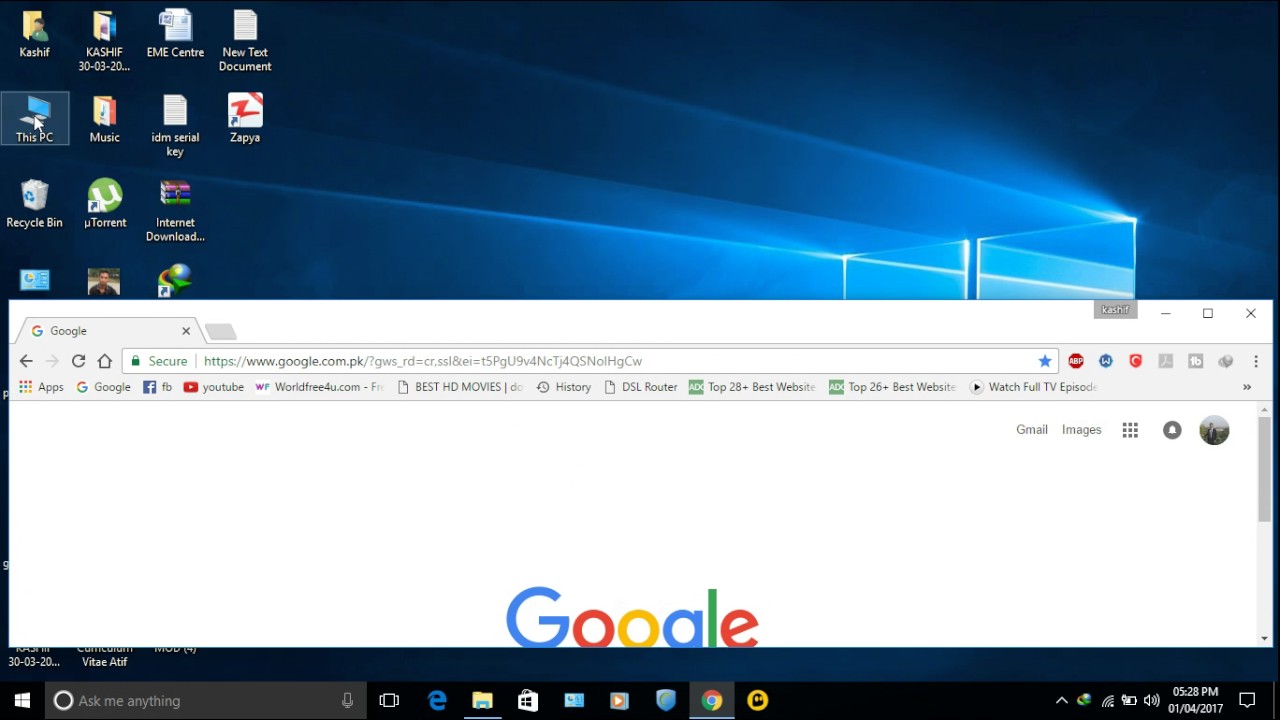Open Google account profile picture
This screenshot has height=720, width=1280.
(x=1214, y=430)
